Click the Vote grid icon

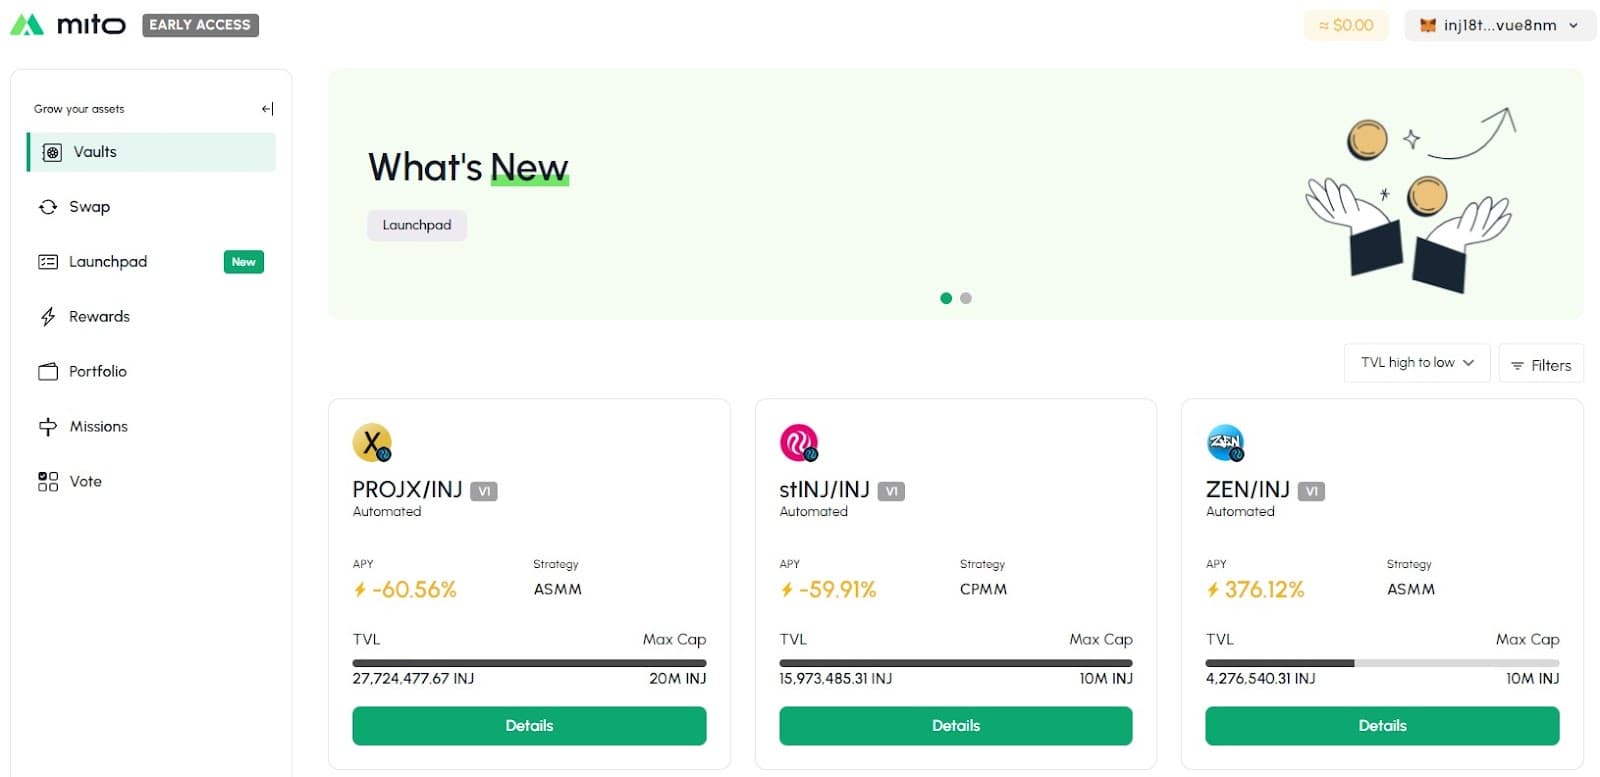48,482
